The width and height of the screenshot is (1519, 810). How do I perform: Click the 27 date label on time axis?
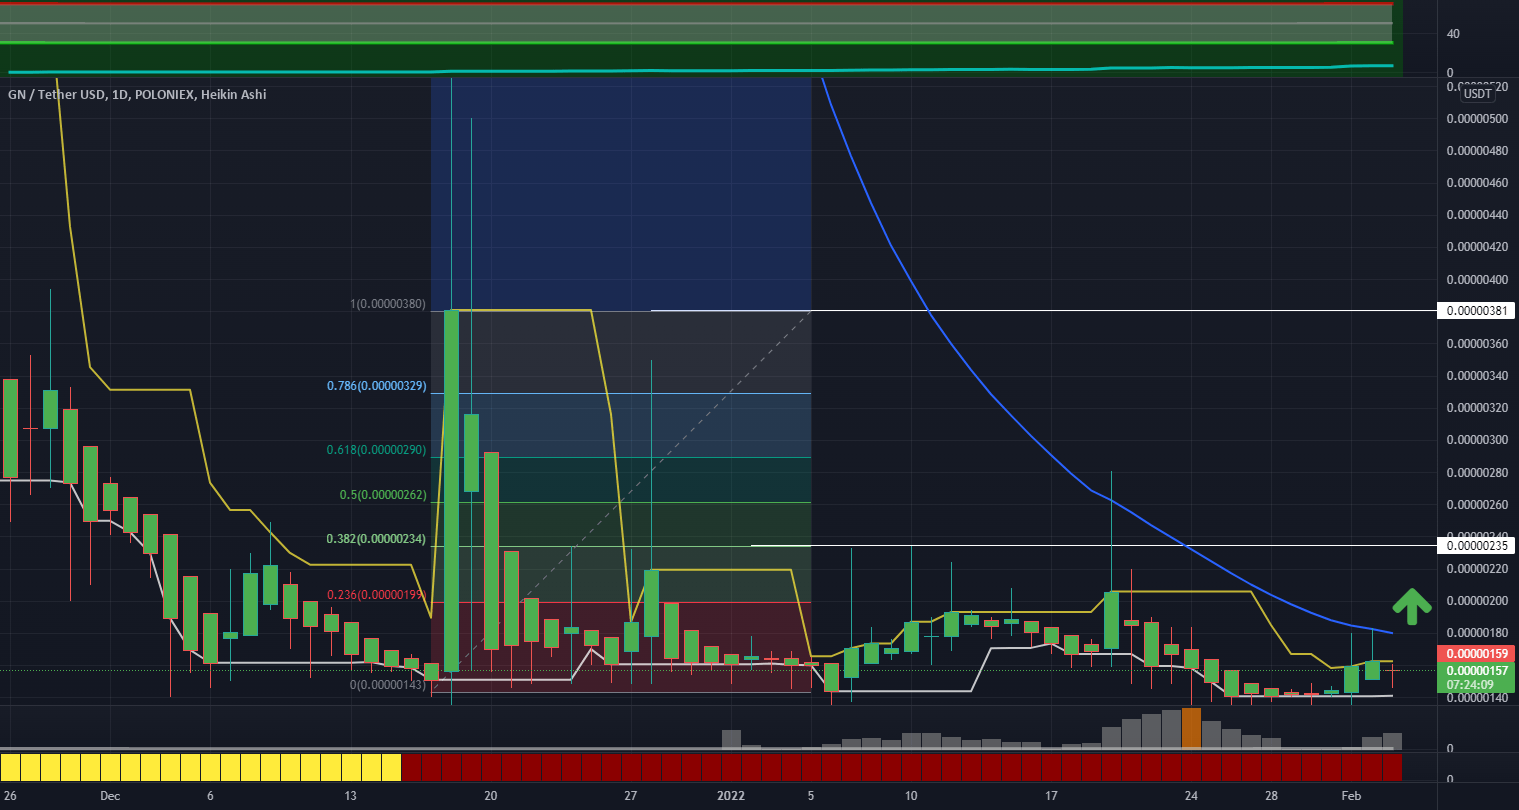pyautogui.click(x=631, y=796)
